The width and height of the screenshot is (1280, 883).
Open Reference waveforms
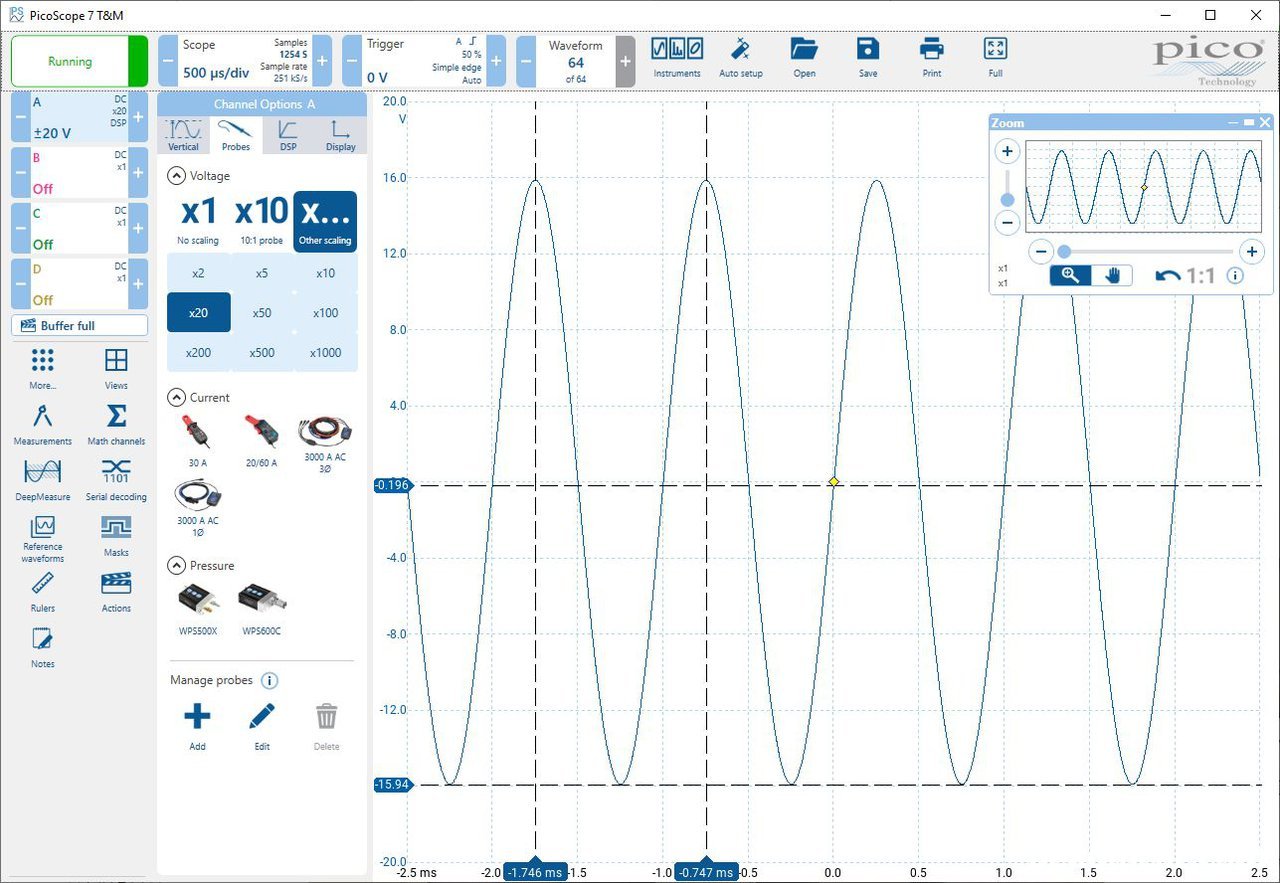[x=42, y=539]
